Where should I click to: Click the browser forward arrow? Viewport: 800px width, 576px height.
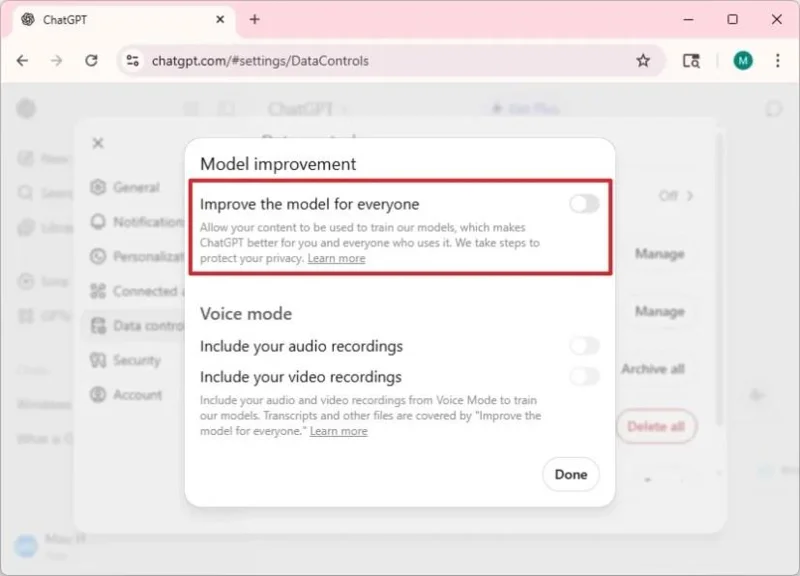56,61
